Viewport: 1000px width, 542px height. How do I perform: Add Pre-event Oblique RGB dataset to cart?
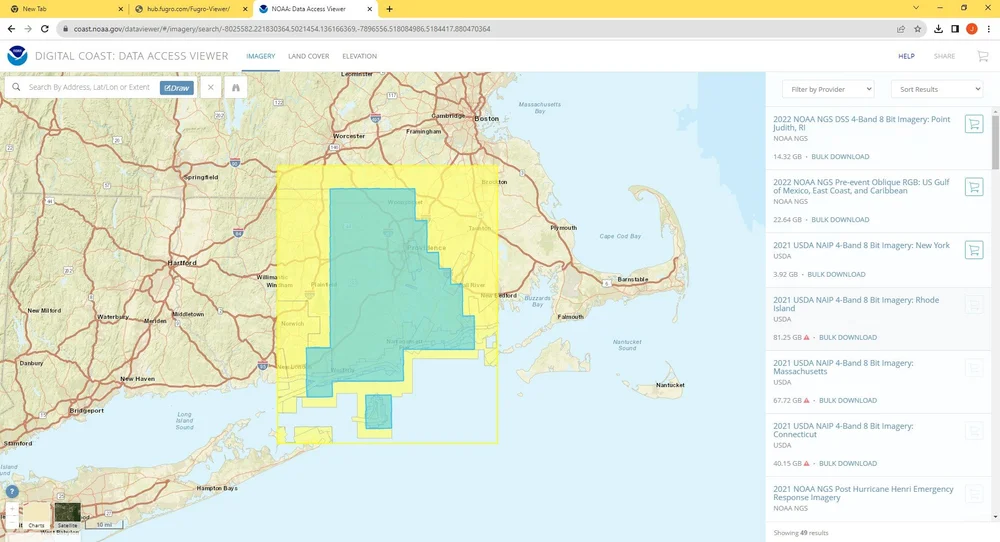point(974,187)
